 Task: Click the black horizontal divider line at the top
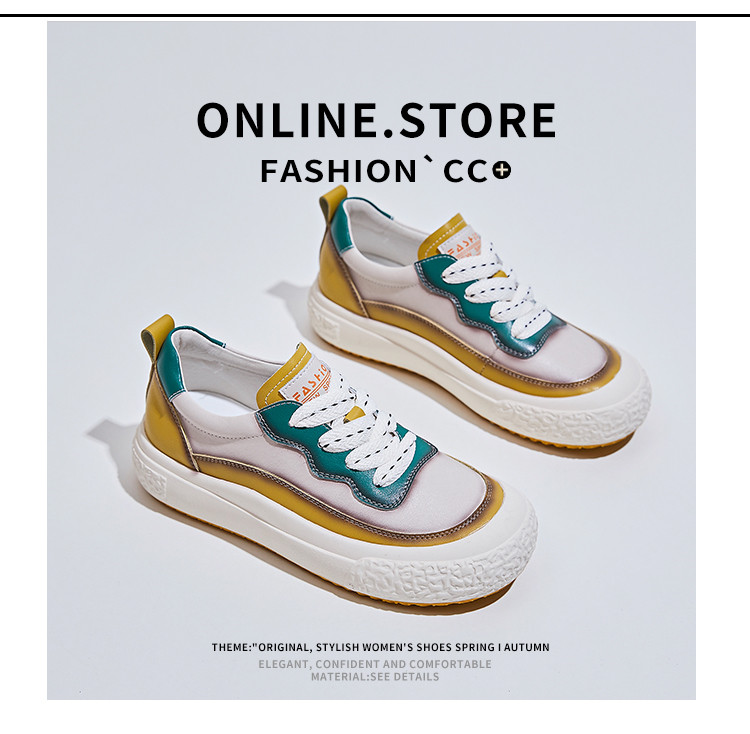tap(375, 16)
